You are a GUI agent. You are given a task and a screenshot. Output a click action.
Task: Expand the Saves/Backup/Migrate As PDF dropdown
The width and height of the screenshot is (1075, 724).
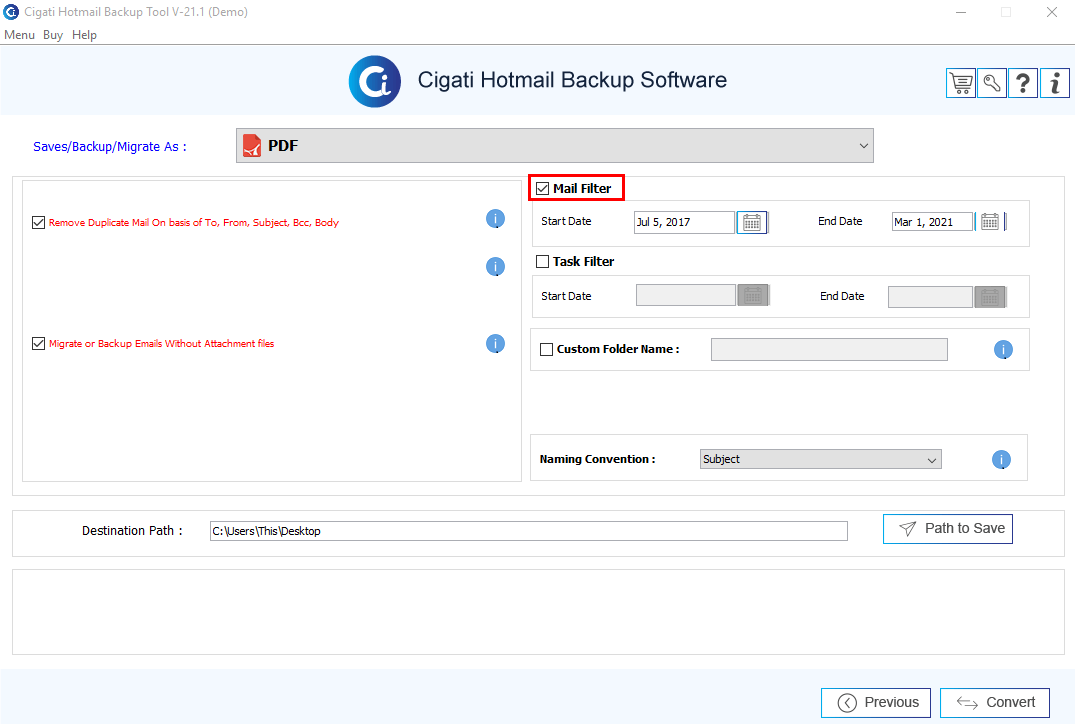tap(555, 145)
